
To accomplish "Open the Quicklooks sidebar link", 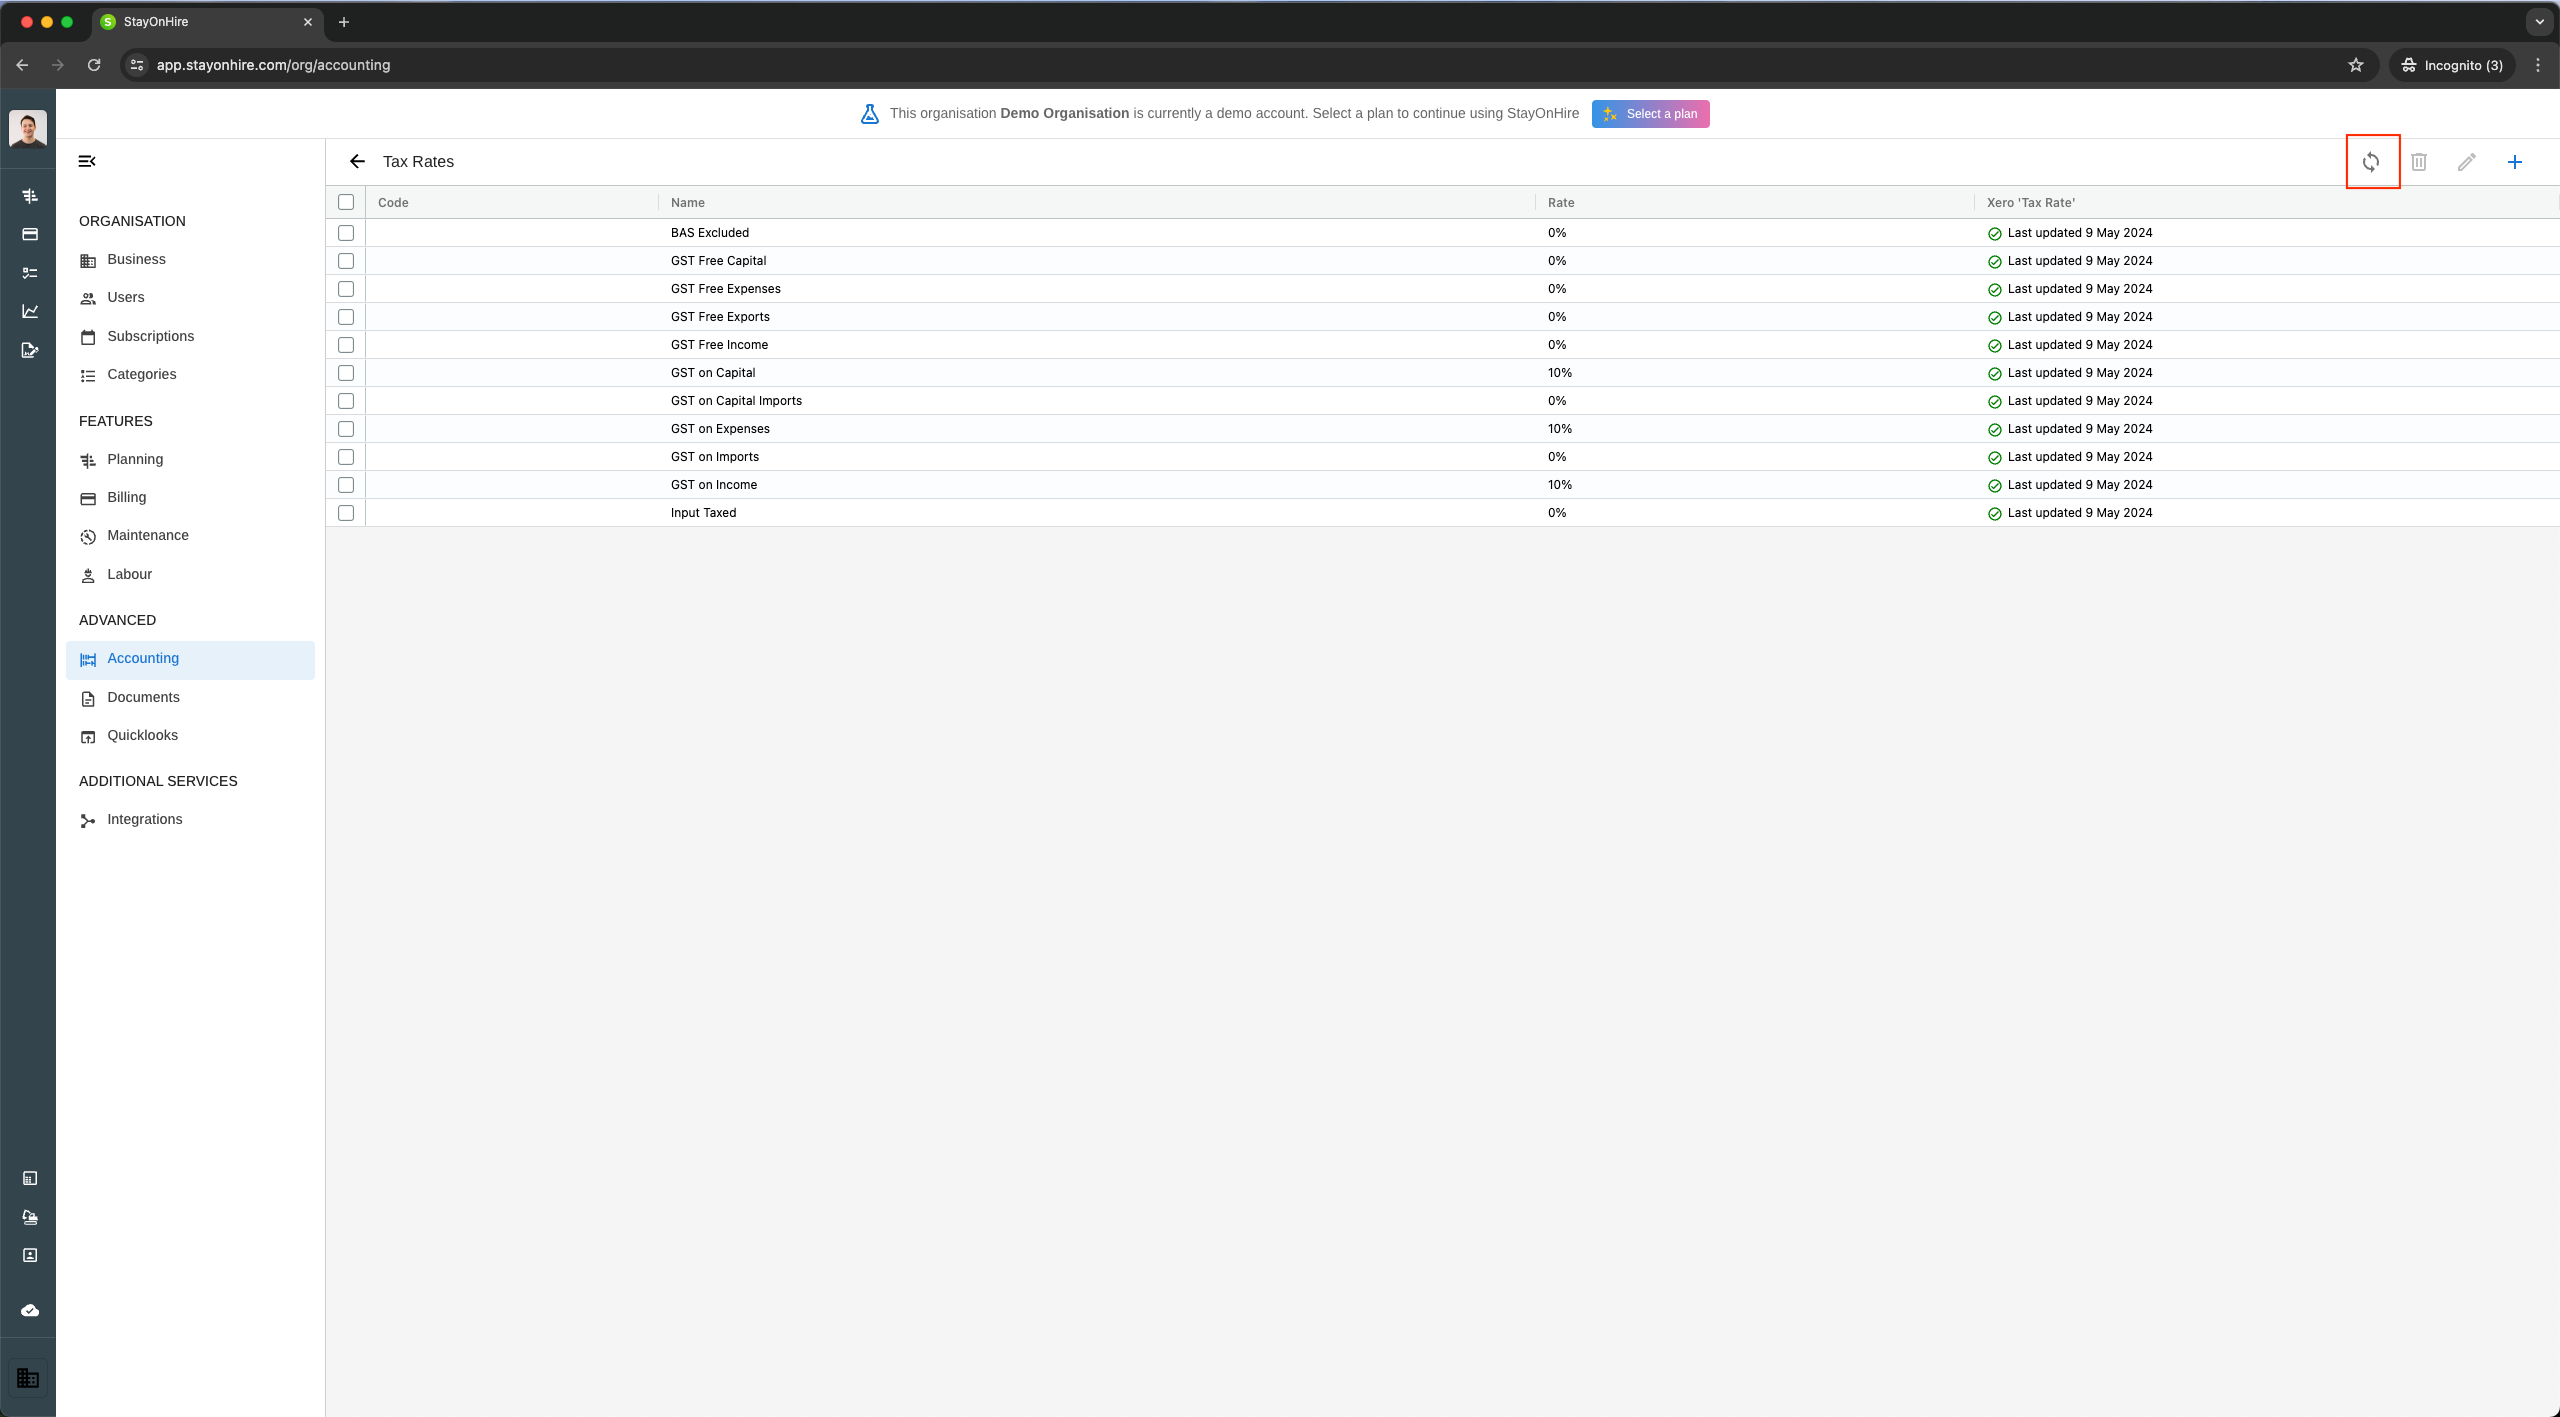I will pyautogui.click(x=142, y=735).
